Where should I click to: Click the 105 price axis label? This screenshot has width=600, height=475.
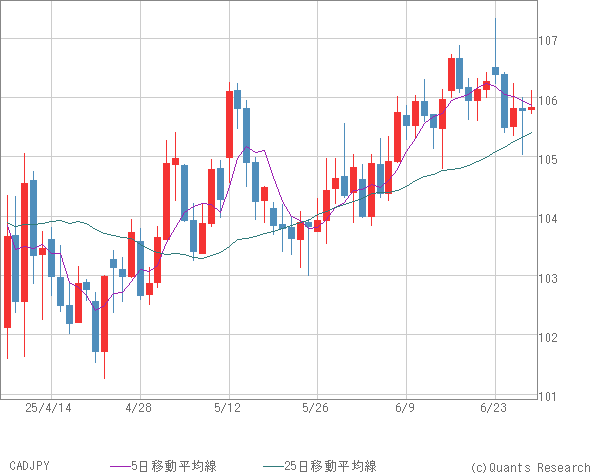pyautogui.click(x=548, y=159)
